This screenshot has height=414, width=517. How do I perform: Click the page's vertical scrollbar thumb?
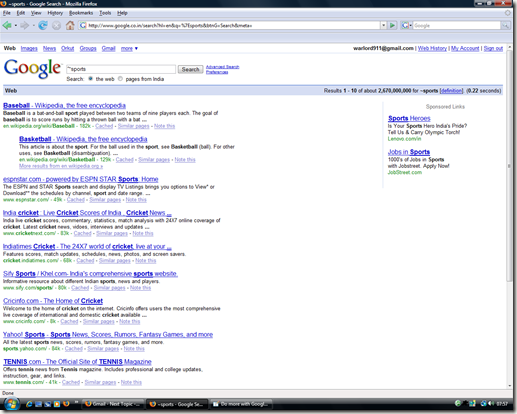(x=509, y=166)
